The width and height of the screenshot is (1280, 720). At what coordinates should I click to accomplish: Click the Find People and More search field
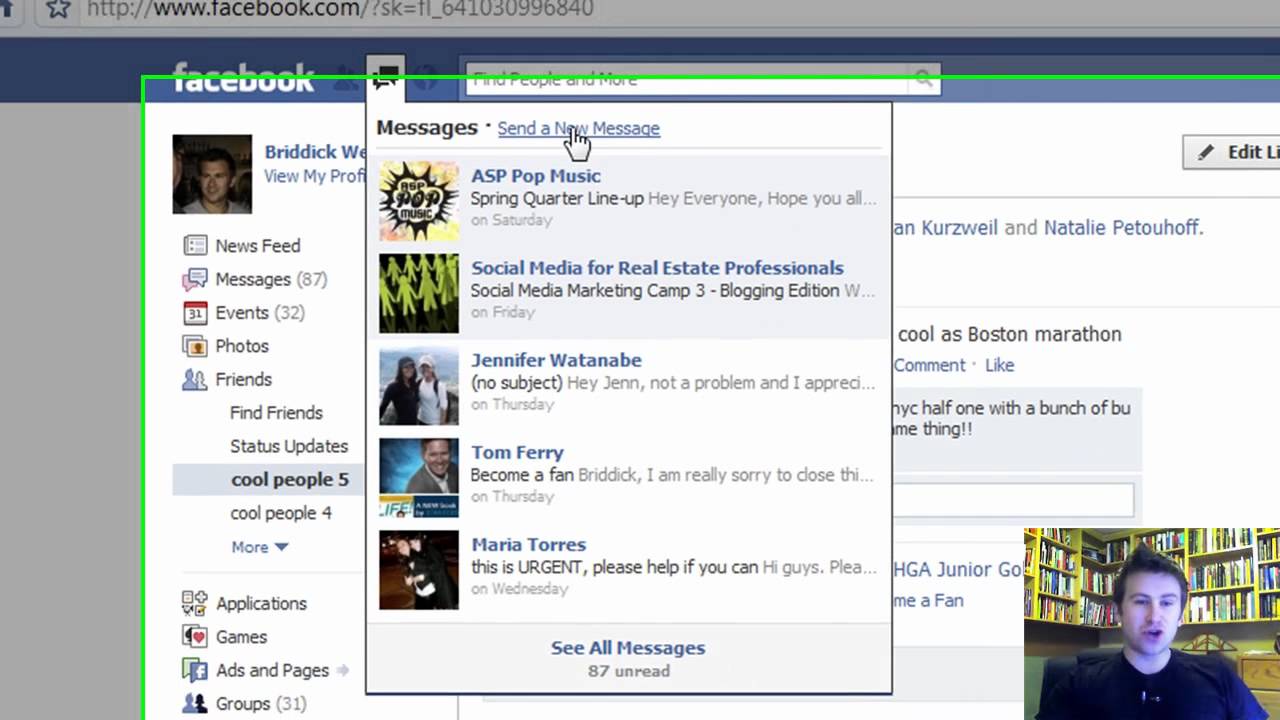(x=688, y=79)
